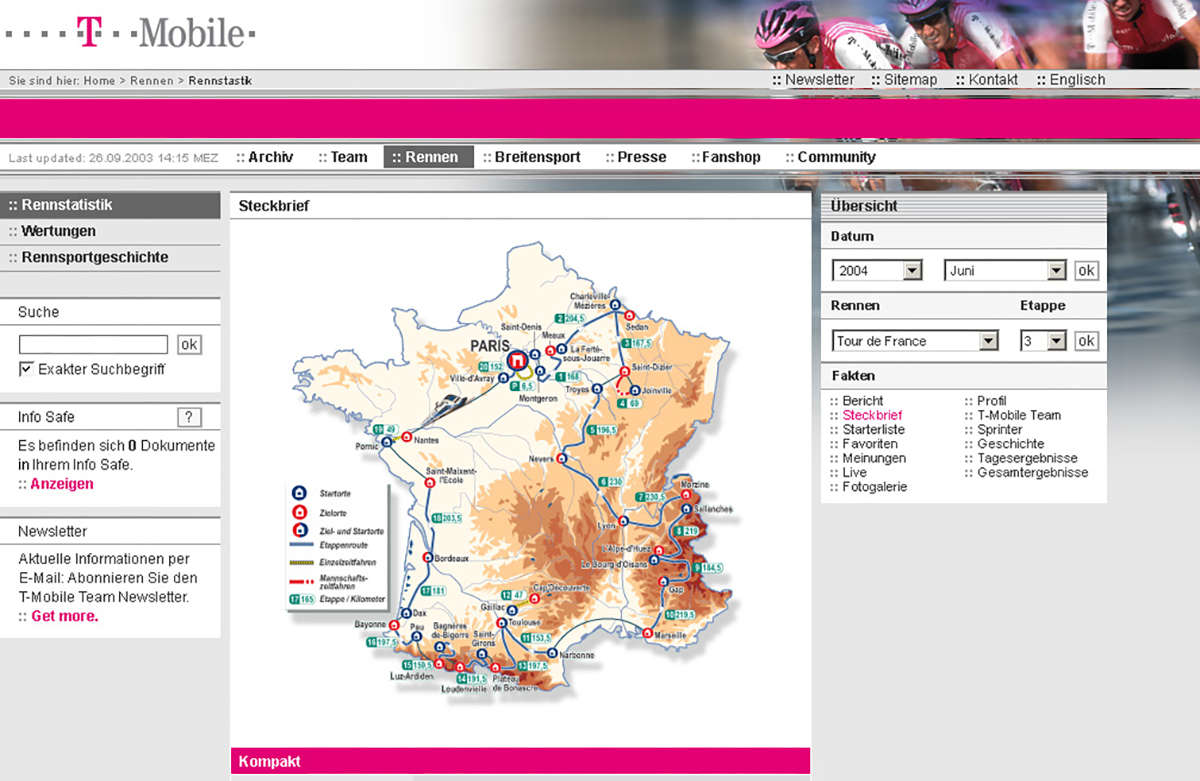Click the Bordeaux town marker on map
Viewport: 1200px width, 781px height.
428,558
